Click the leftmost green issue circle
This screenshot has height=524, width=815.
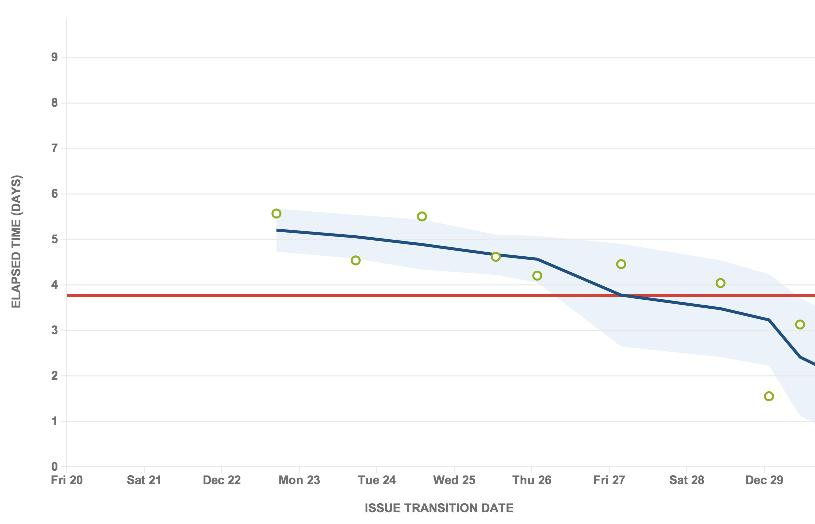point(277,214)
